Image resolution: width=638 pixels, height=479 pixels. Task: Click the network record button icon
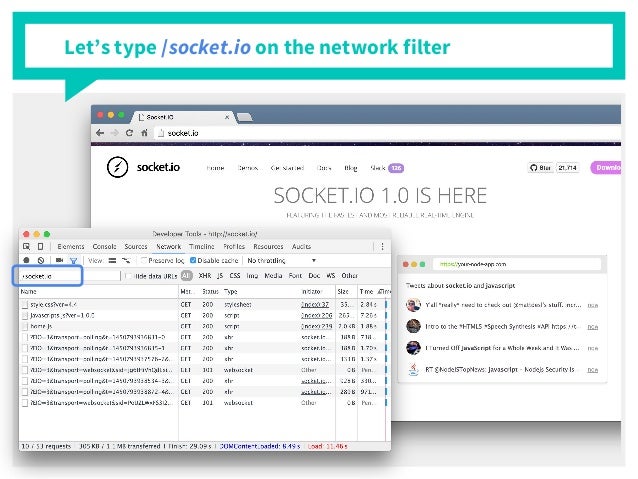coord(26,260)
